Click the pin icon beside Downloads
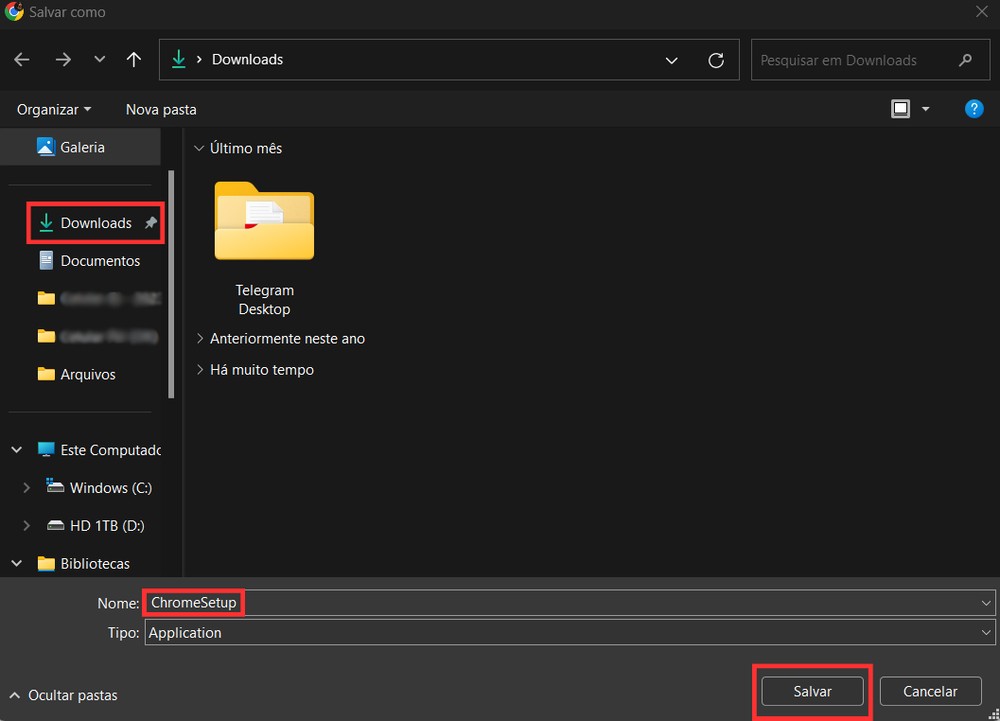Viewport: 1000px width, 721px height. coord(151,222)
